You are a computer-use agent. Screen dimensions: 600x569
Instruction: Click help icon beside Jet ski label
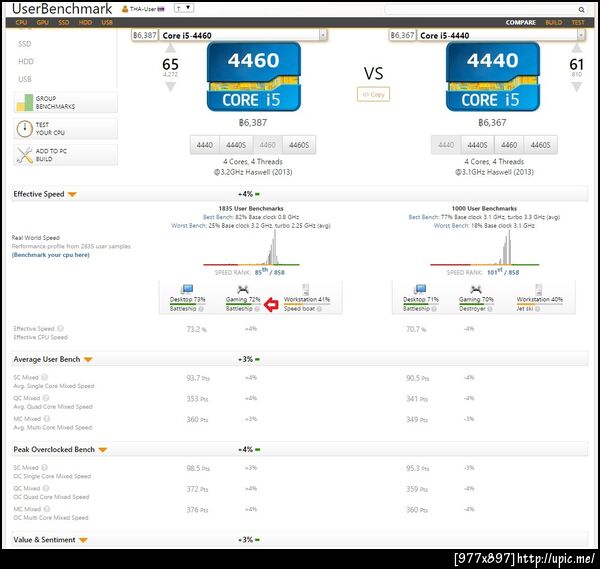pyautogui.click(x=538, y=309)
